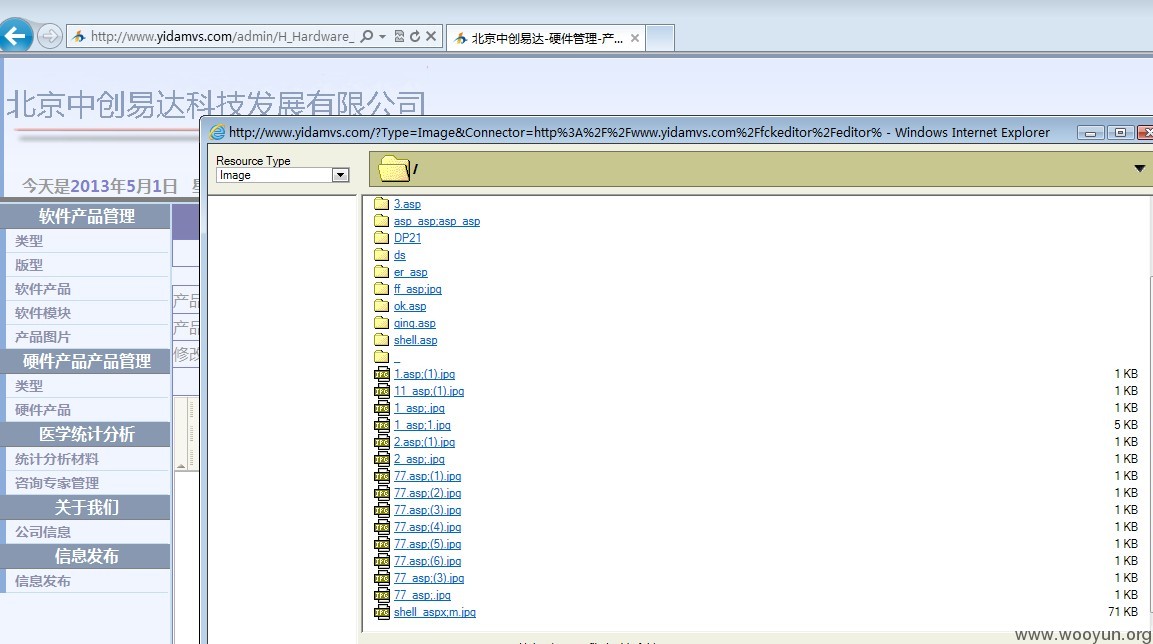Open the 产品图片 sidebar item

pos(43,337)
